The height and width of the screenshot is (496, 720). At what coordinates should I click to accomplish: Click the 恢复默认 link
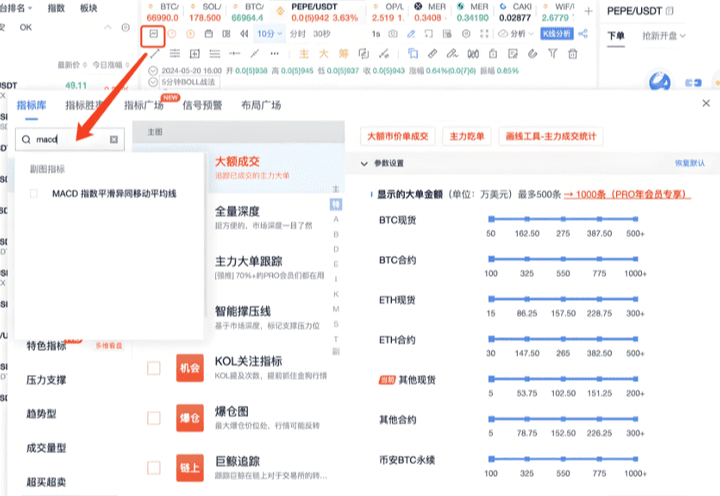coord(689,163)
